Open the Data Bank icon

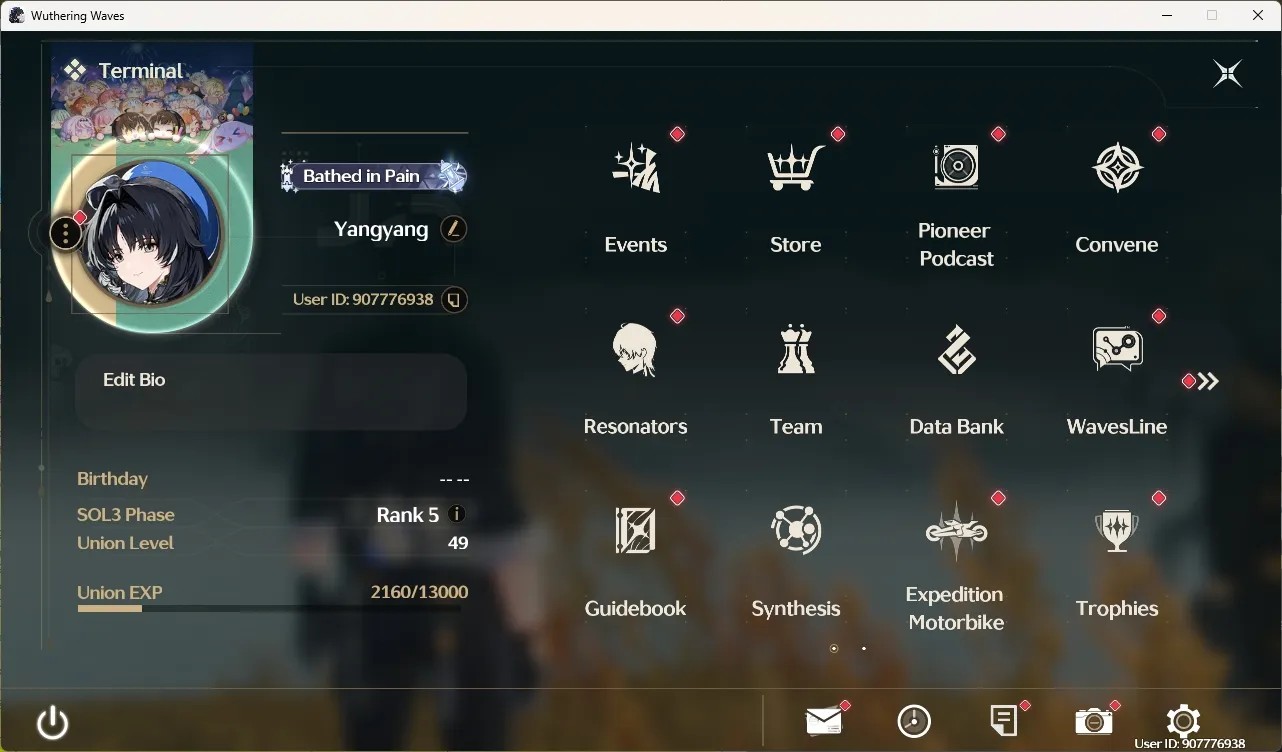956,349
